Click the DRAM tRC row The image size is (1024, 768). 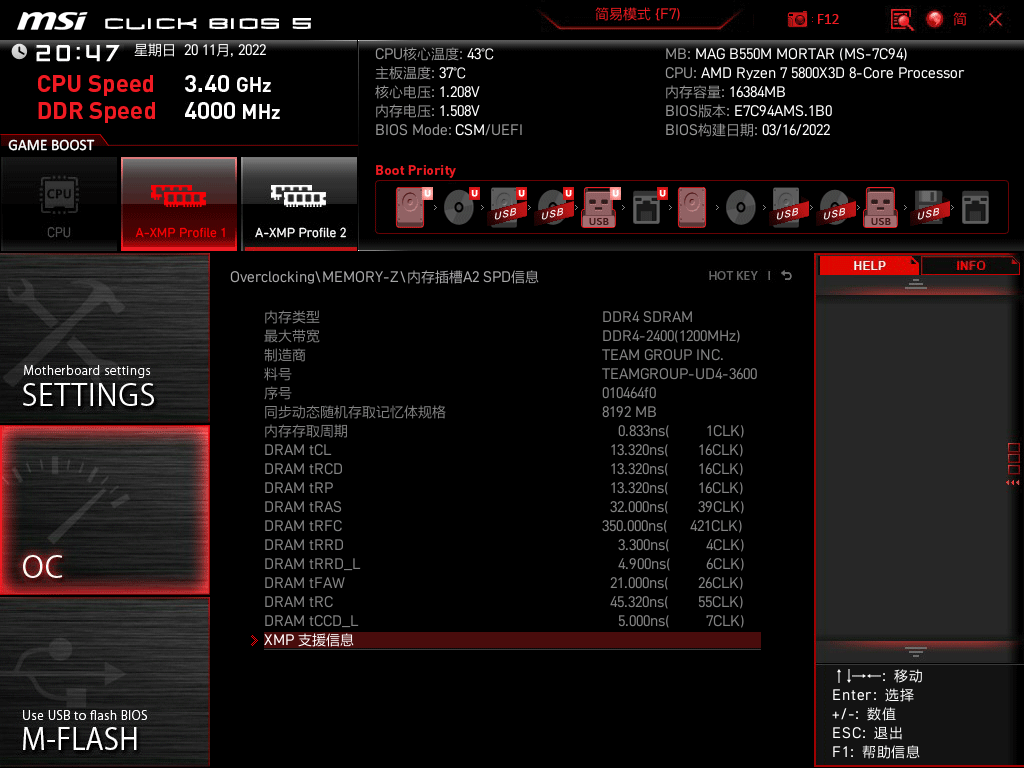click(x=512, y=601)
